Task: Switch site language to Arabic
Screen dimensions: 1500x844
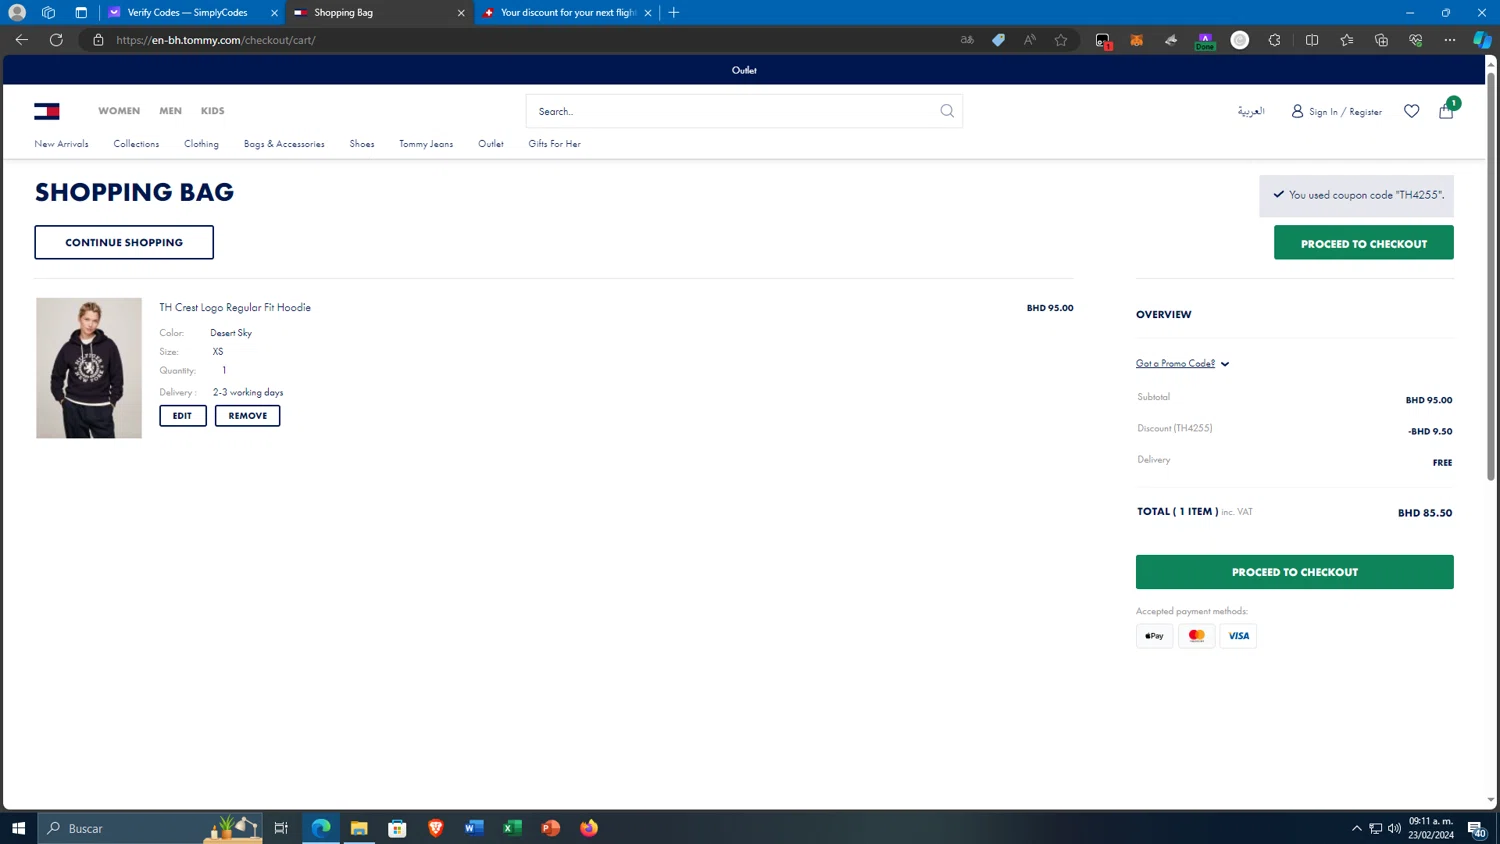Action: [x=1251, y=111]
